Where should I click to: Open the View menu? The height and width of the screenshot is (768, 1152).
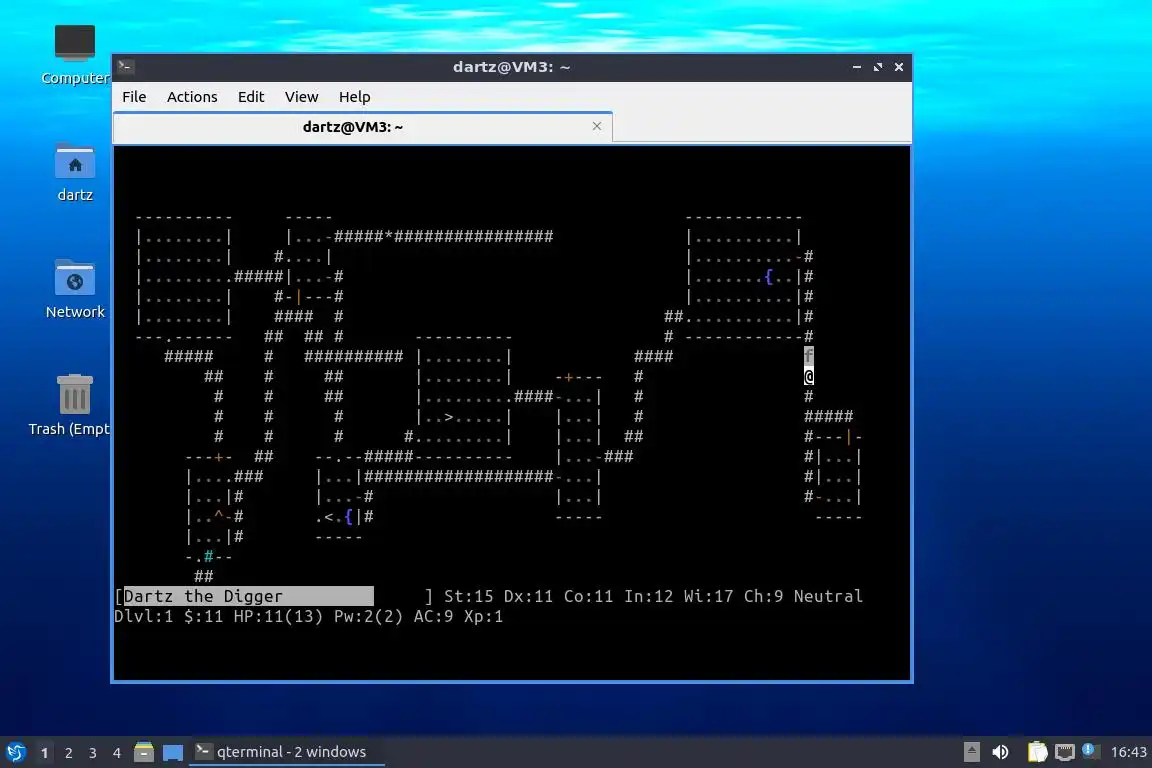coord(301,97)
